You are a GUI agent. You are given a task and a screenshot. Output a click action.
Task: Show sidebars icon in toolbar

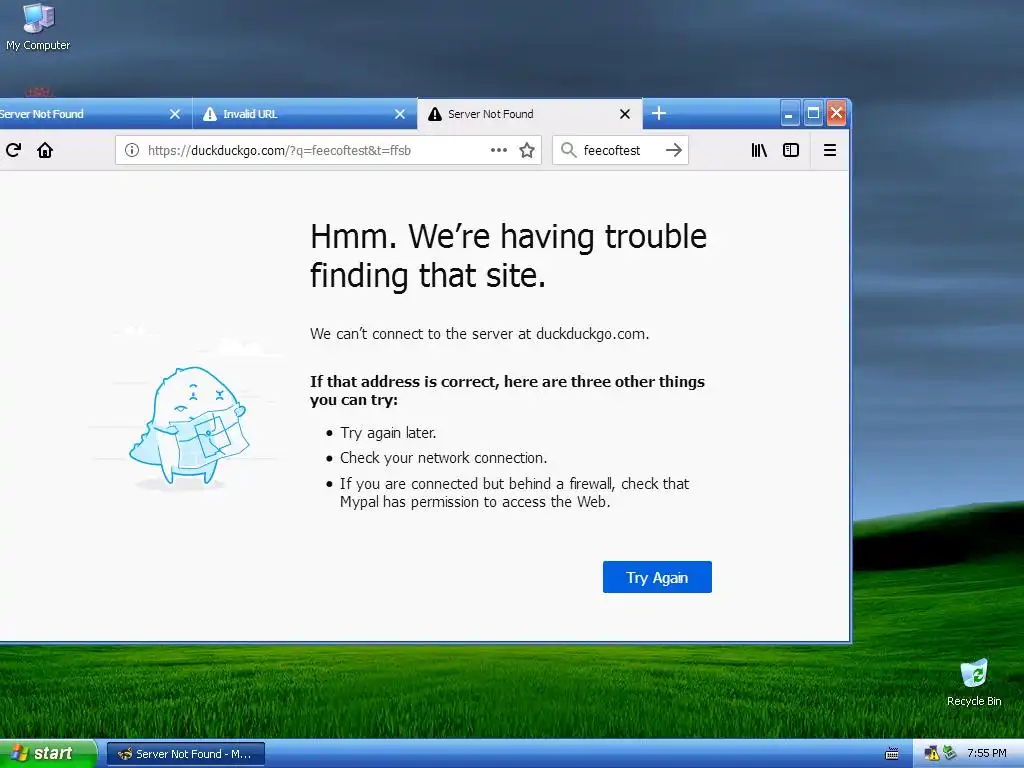point(791,150)
